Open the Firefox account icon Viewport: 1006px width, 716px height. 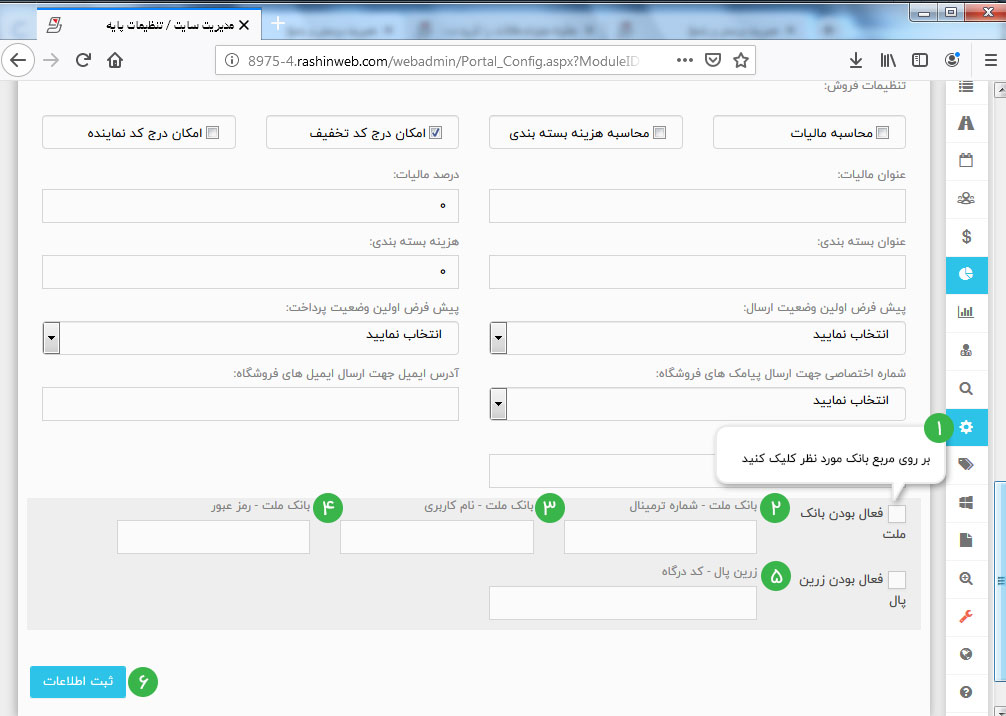click(x=953, y=60)
